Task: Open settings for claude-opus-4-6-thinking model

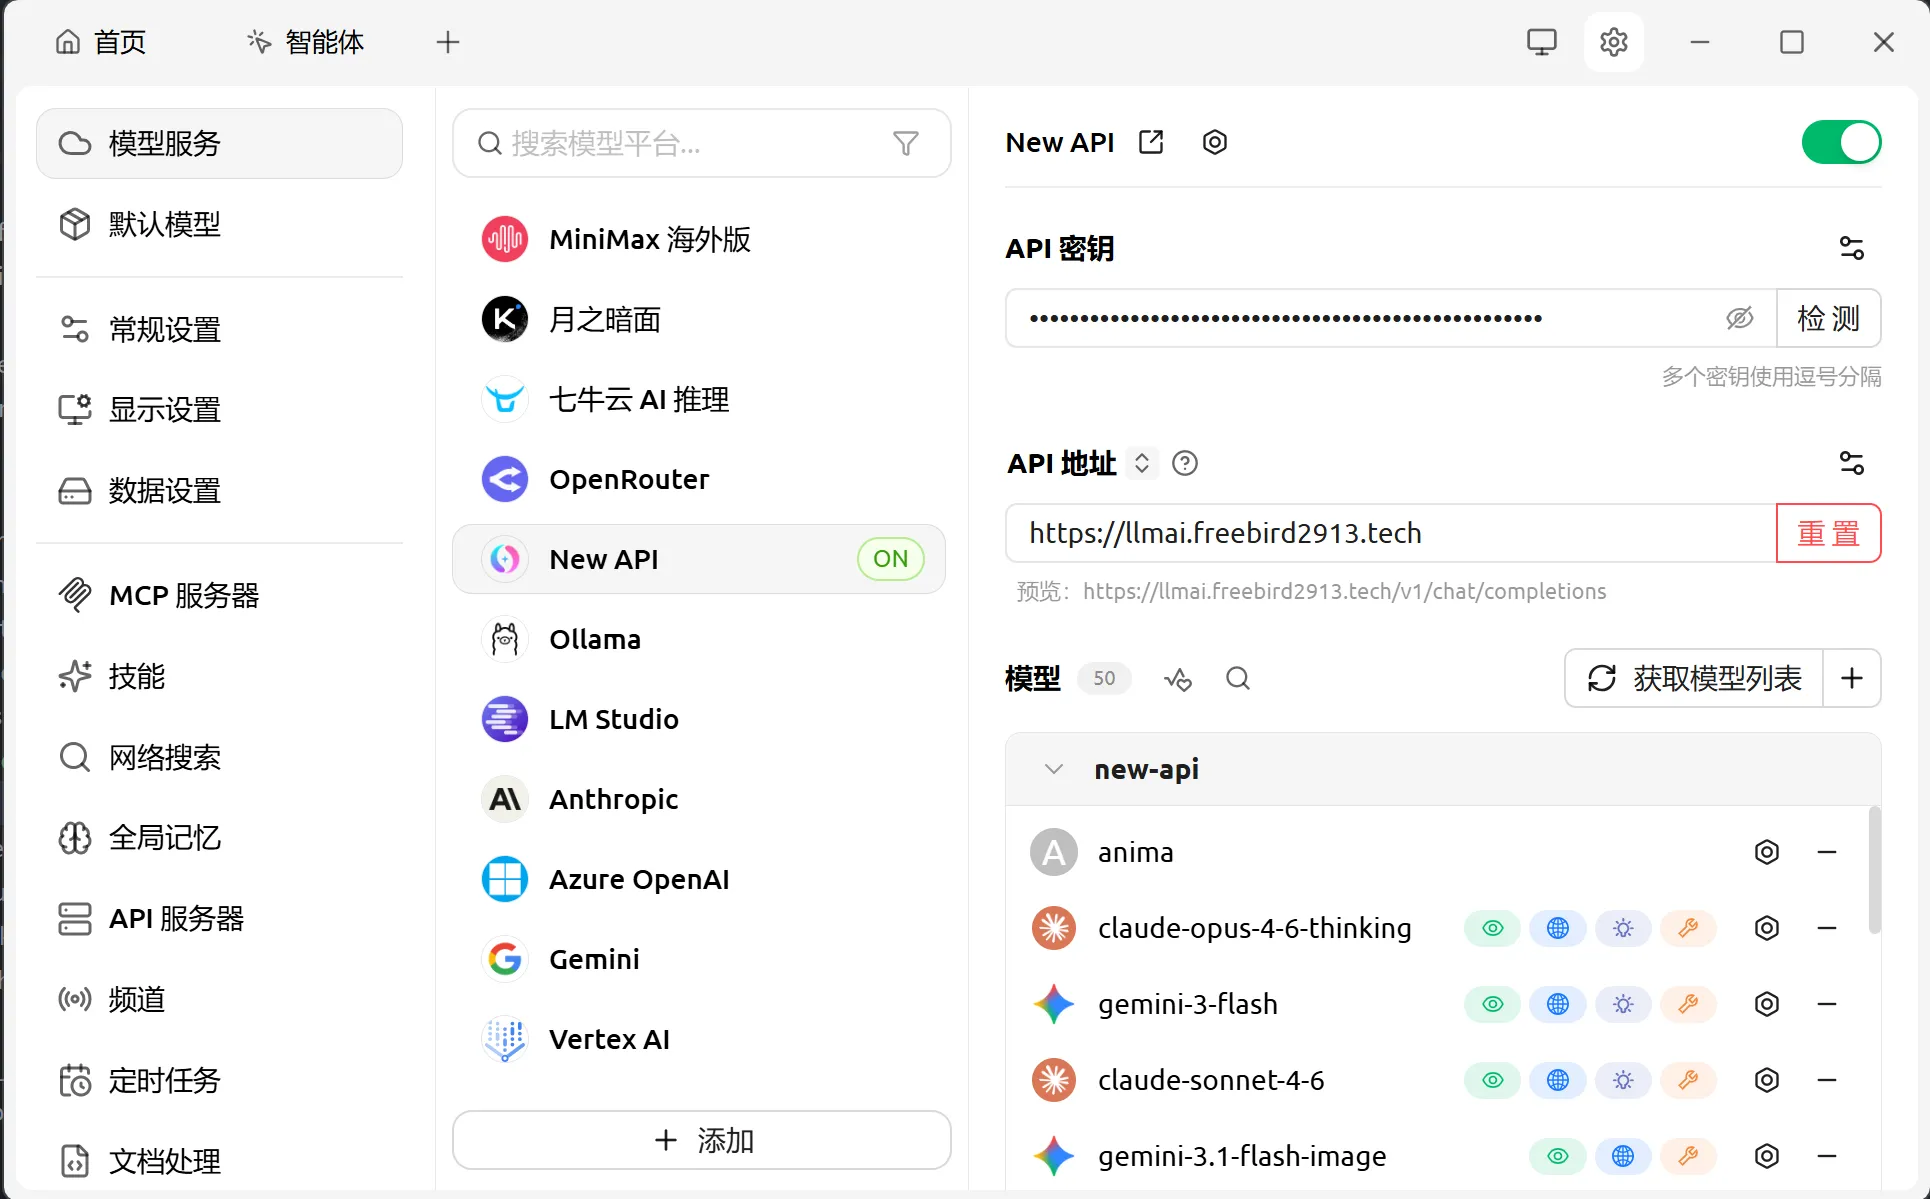Action: click(x=1767, y=928)
